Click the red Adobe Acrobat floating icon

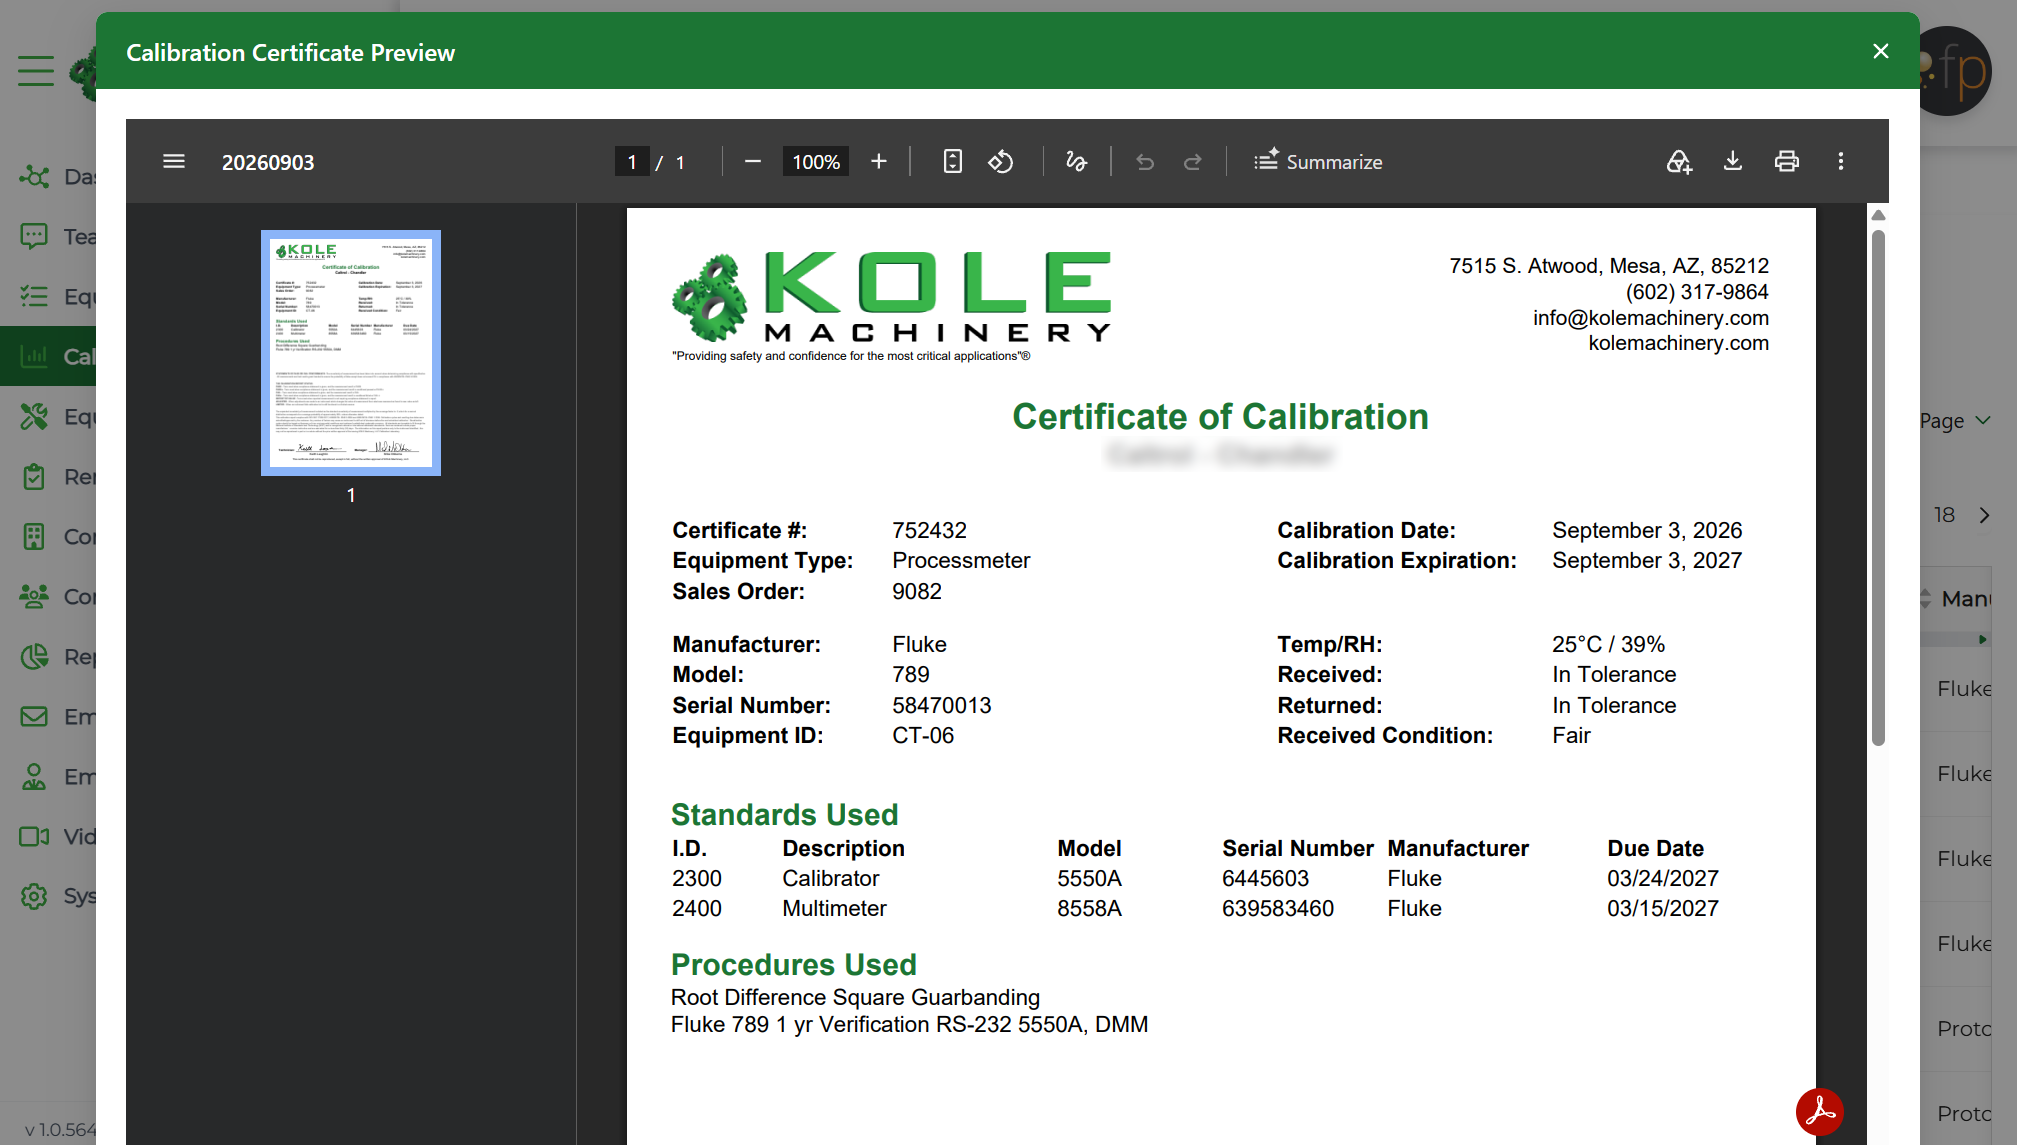tap(1819, 1111)
